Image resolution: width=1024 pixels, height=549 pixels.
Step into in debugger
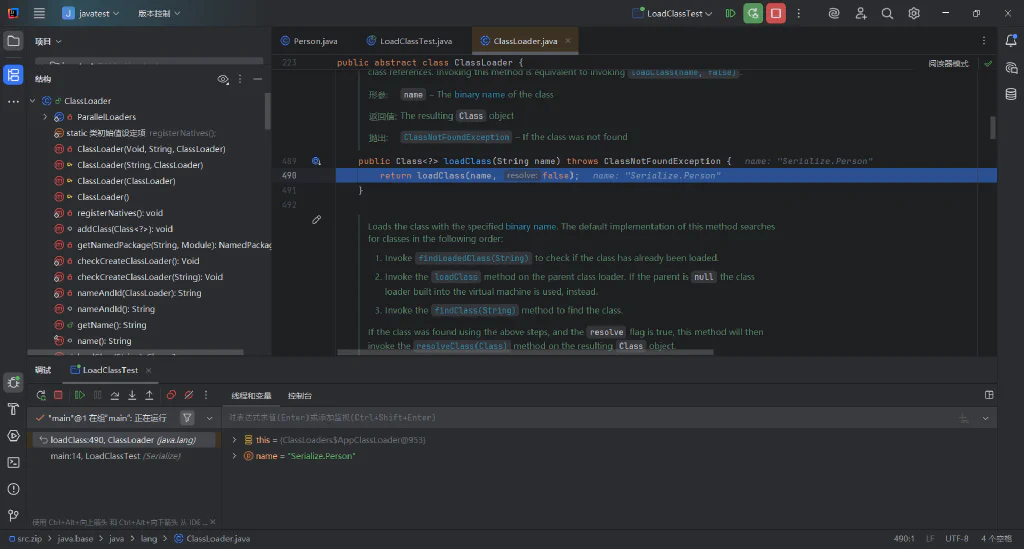click(132, 395)
